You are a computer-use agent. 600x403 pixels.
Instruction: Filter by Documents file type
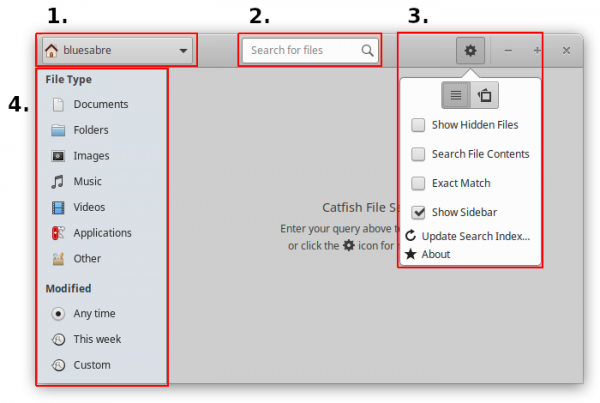tap(90, 104)
